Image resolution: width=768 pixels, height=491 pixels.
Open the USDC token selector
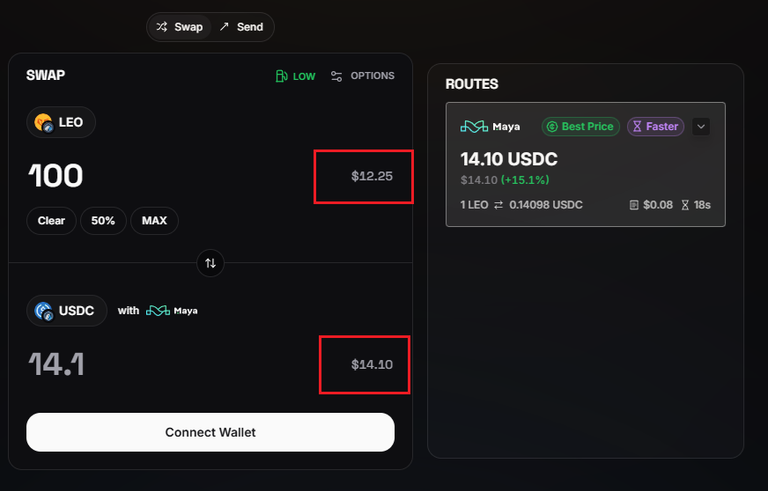(x=67, y=311)
